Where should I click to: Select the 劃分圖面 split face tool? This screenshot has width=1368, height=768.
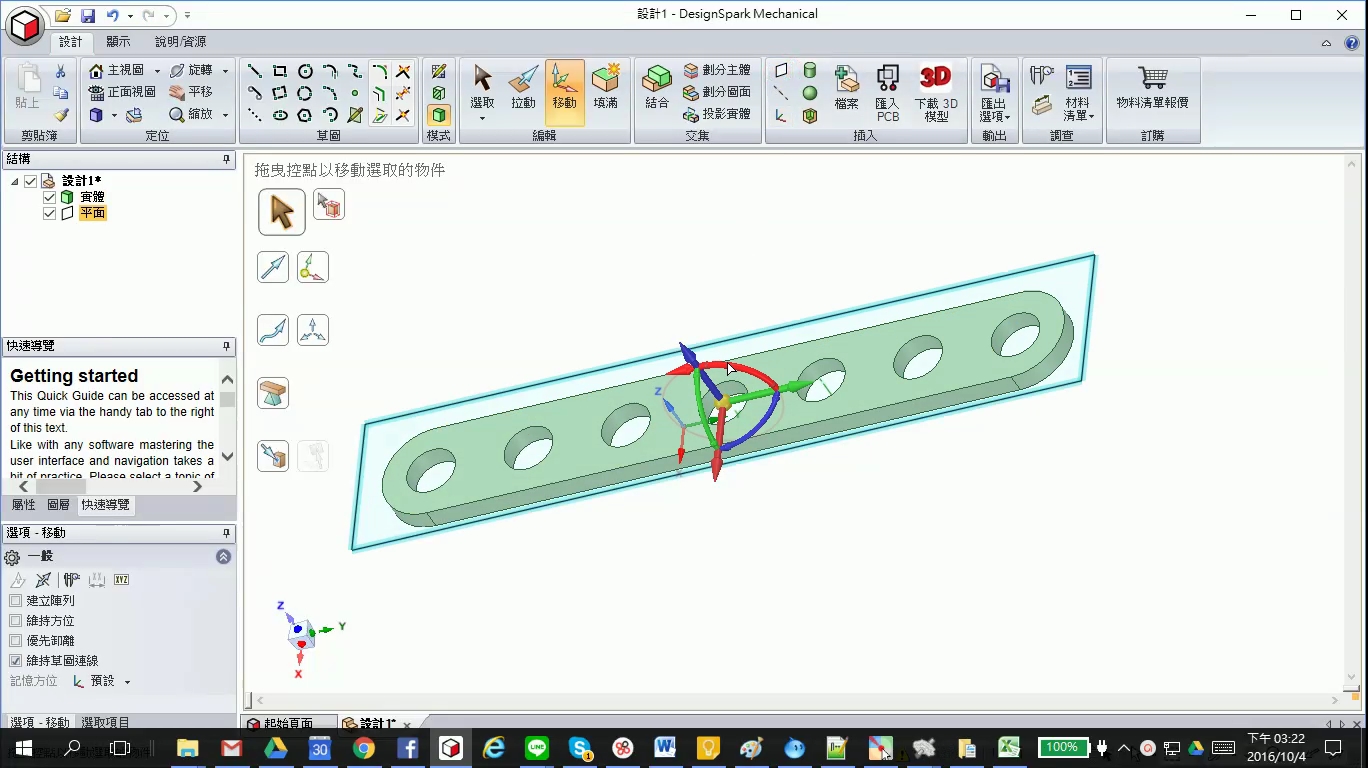pos(717,92)
